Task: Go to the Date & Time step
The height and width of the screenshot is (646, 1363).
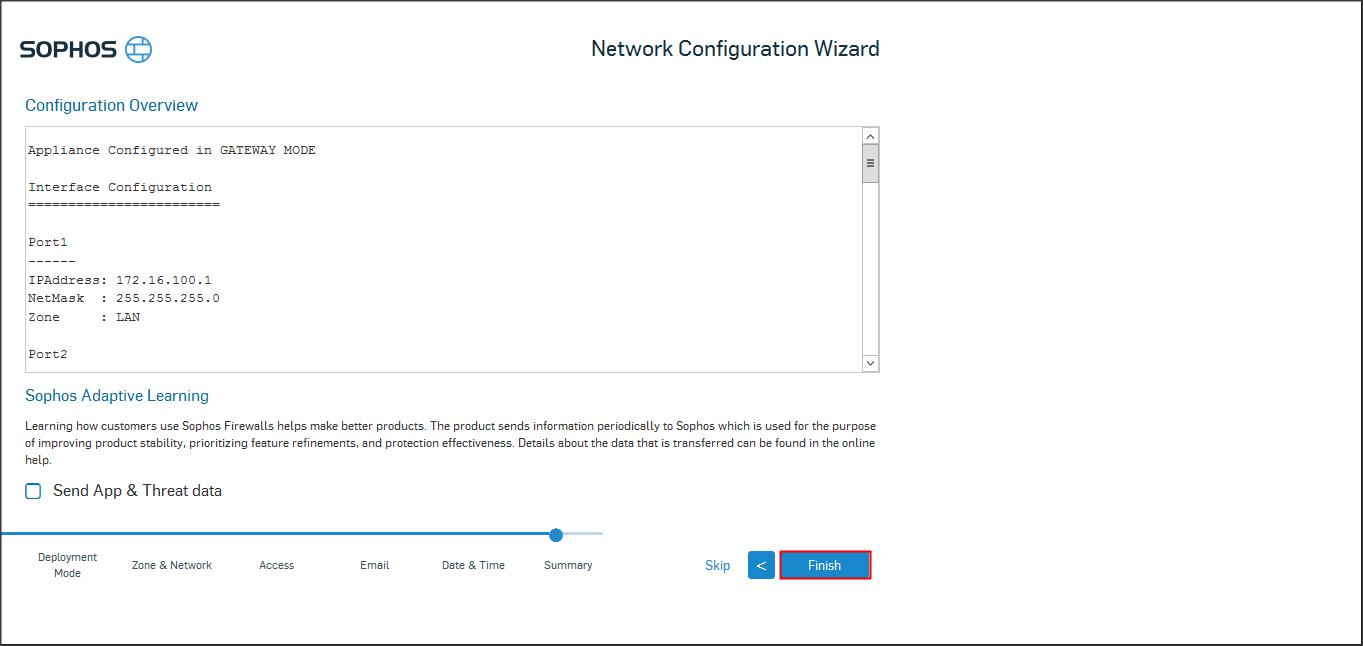Action: tap(473, 565)
